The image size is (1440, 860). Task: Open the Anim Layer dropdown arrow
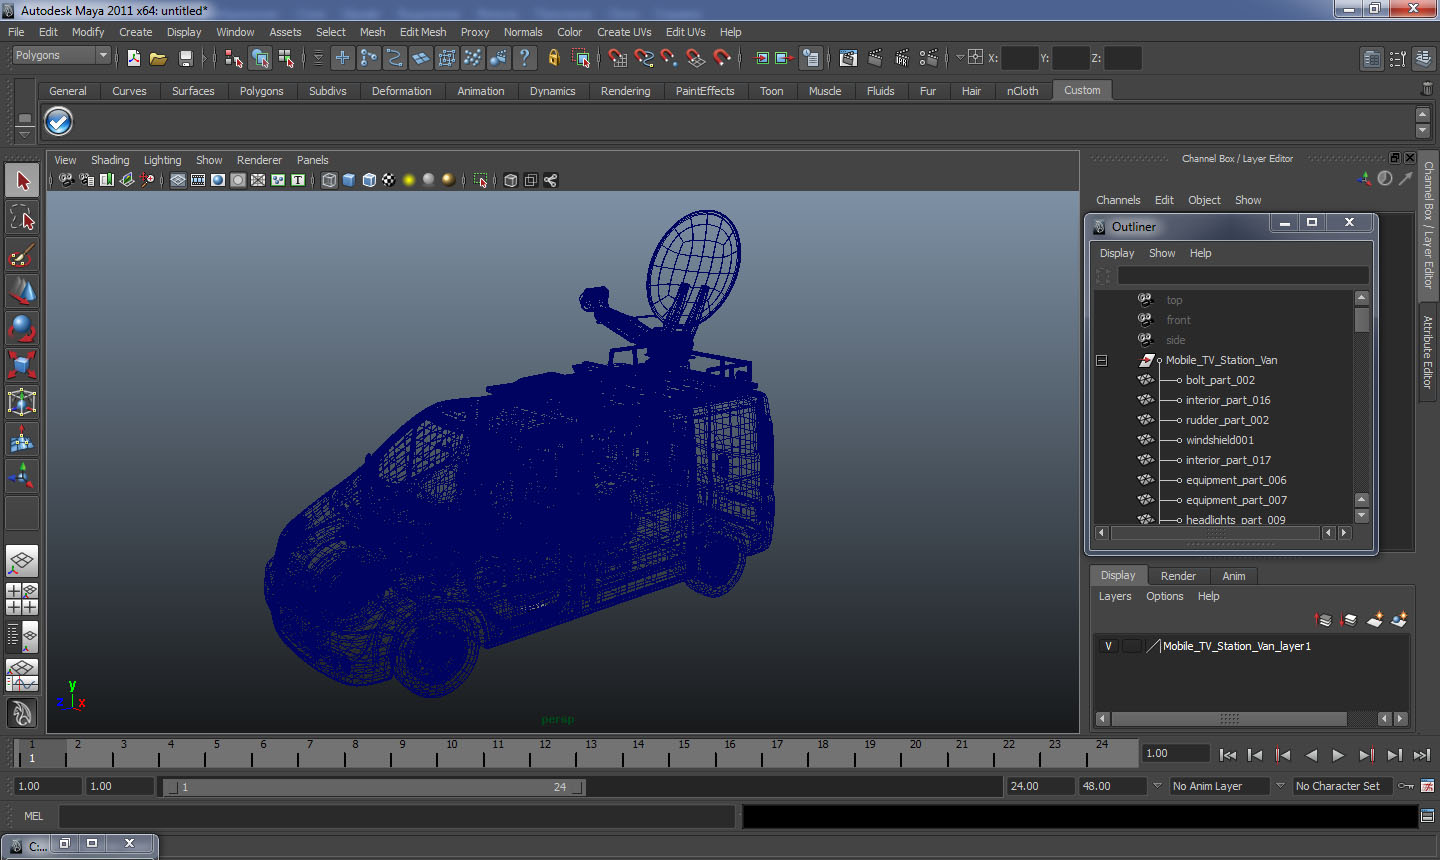(x=1157, y=786)
